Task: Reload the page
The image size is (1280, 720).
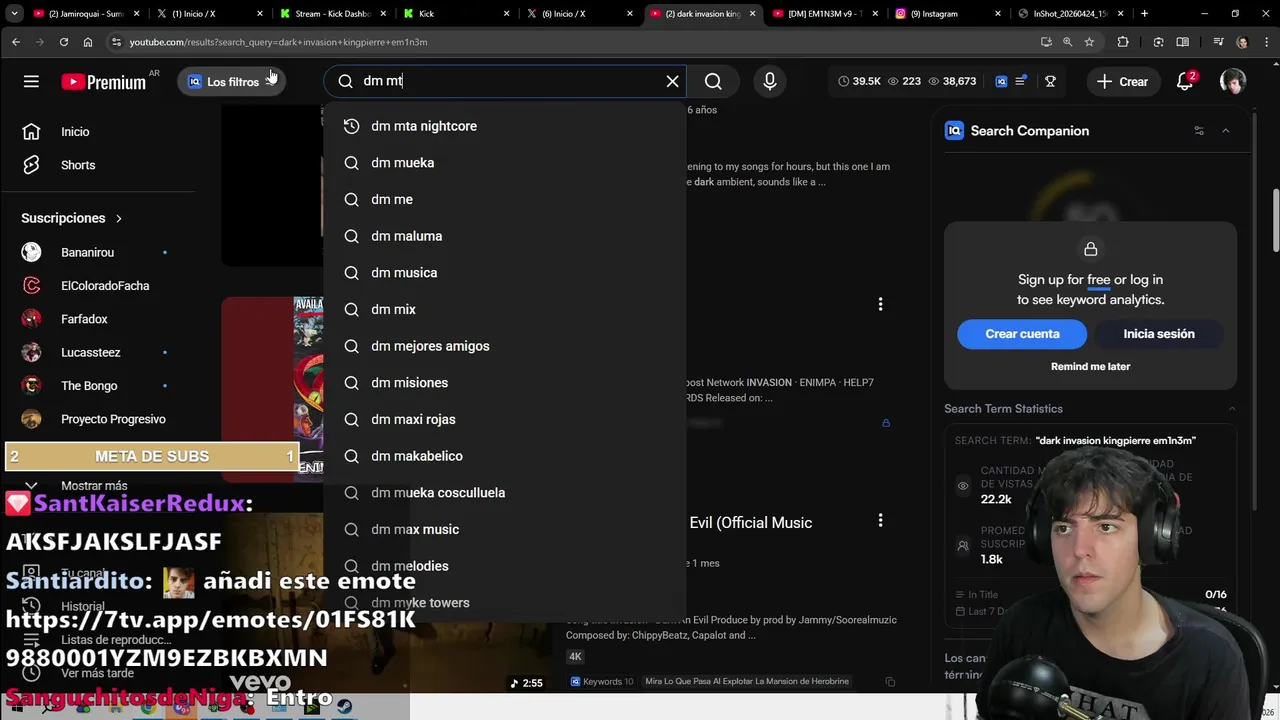Action: pos(64,42)
